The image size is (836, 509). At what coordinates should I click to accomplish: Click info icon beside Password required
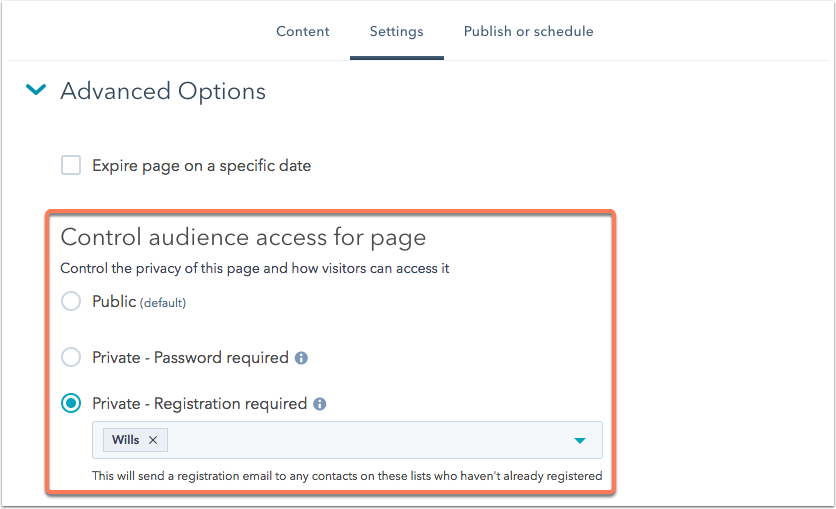point(301,358)
